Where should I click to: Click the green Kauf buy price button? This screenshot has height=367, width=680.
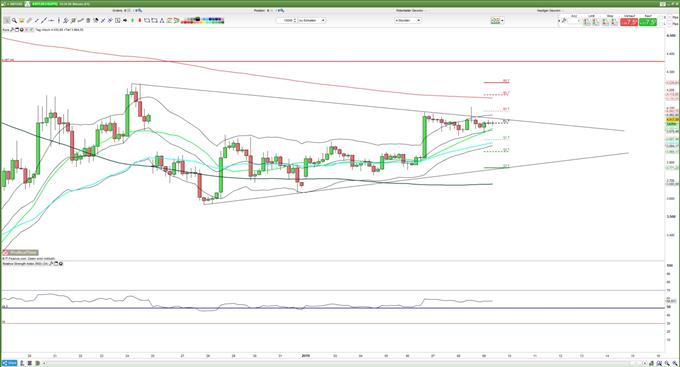647,22
